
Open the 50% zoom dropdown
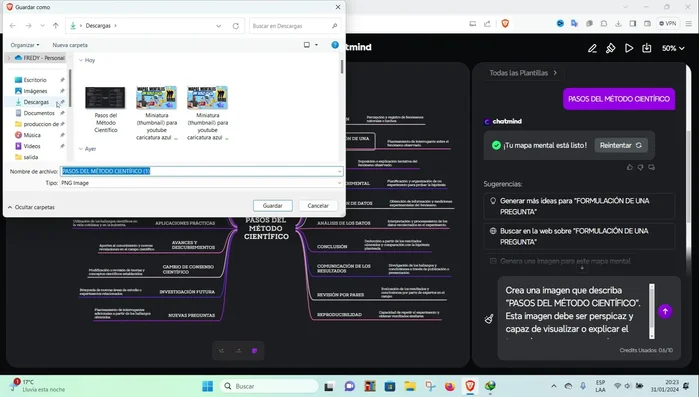point(673,48)
